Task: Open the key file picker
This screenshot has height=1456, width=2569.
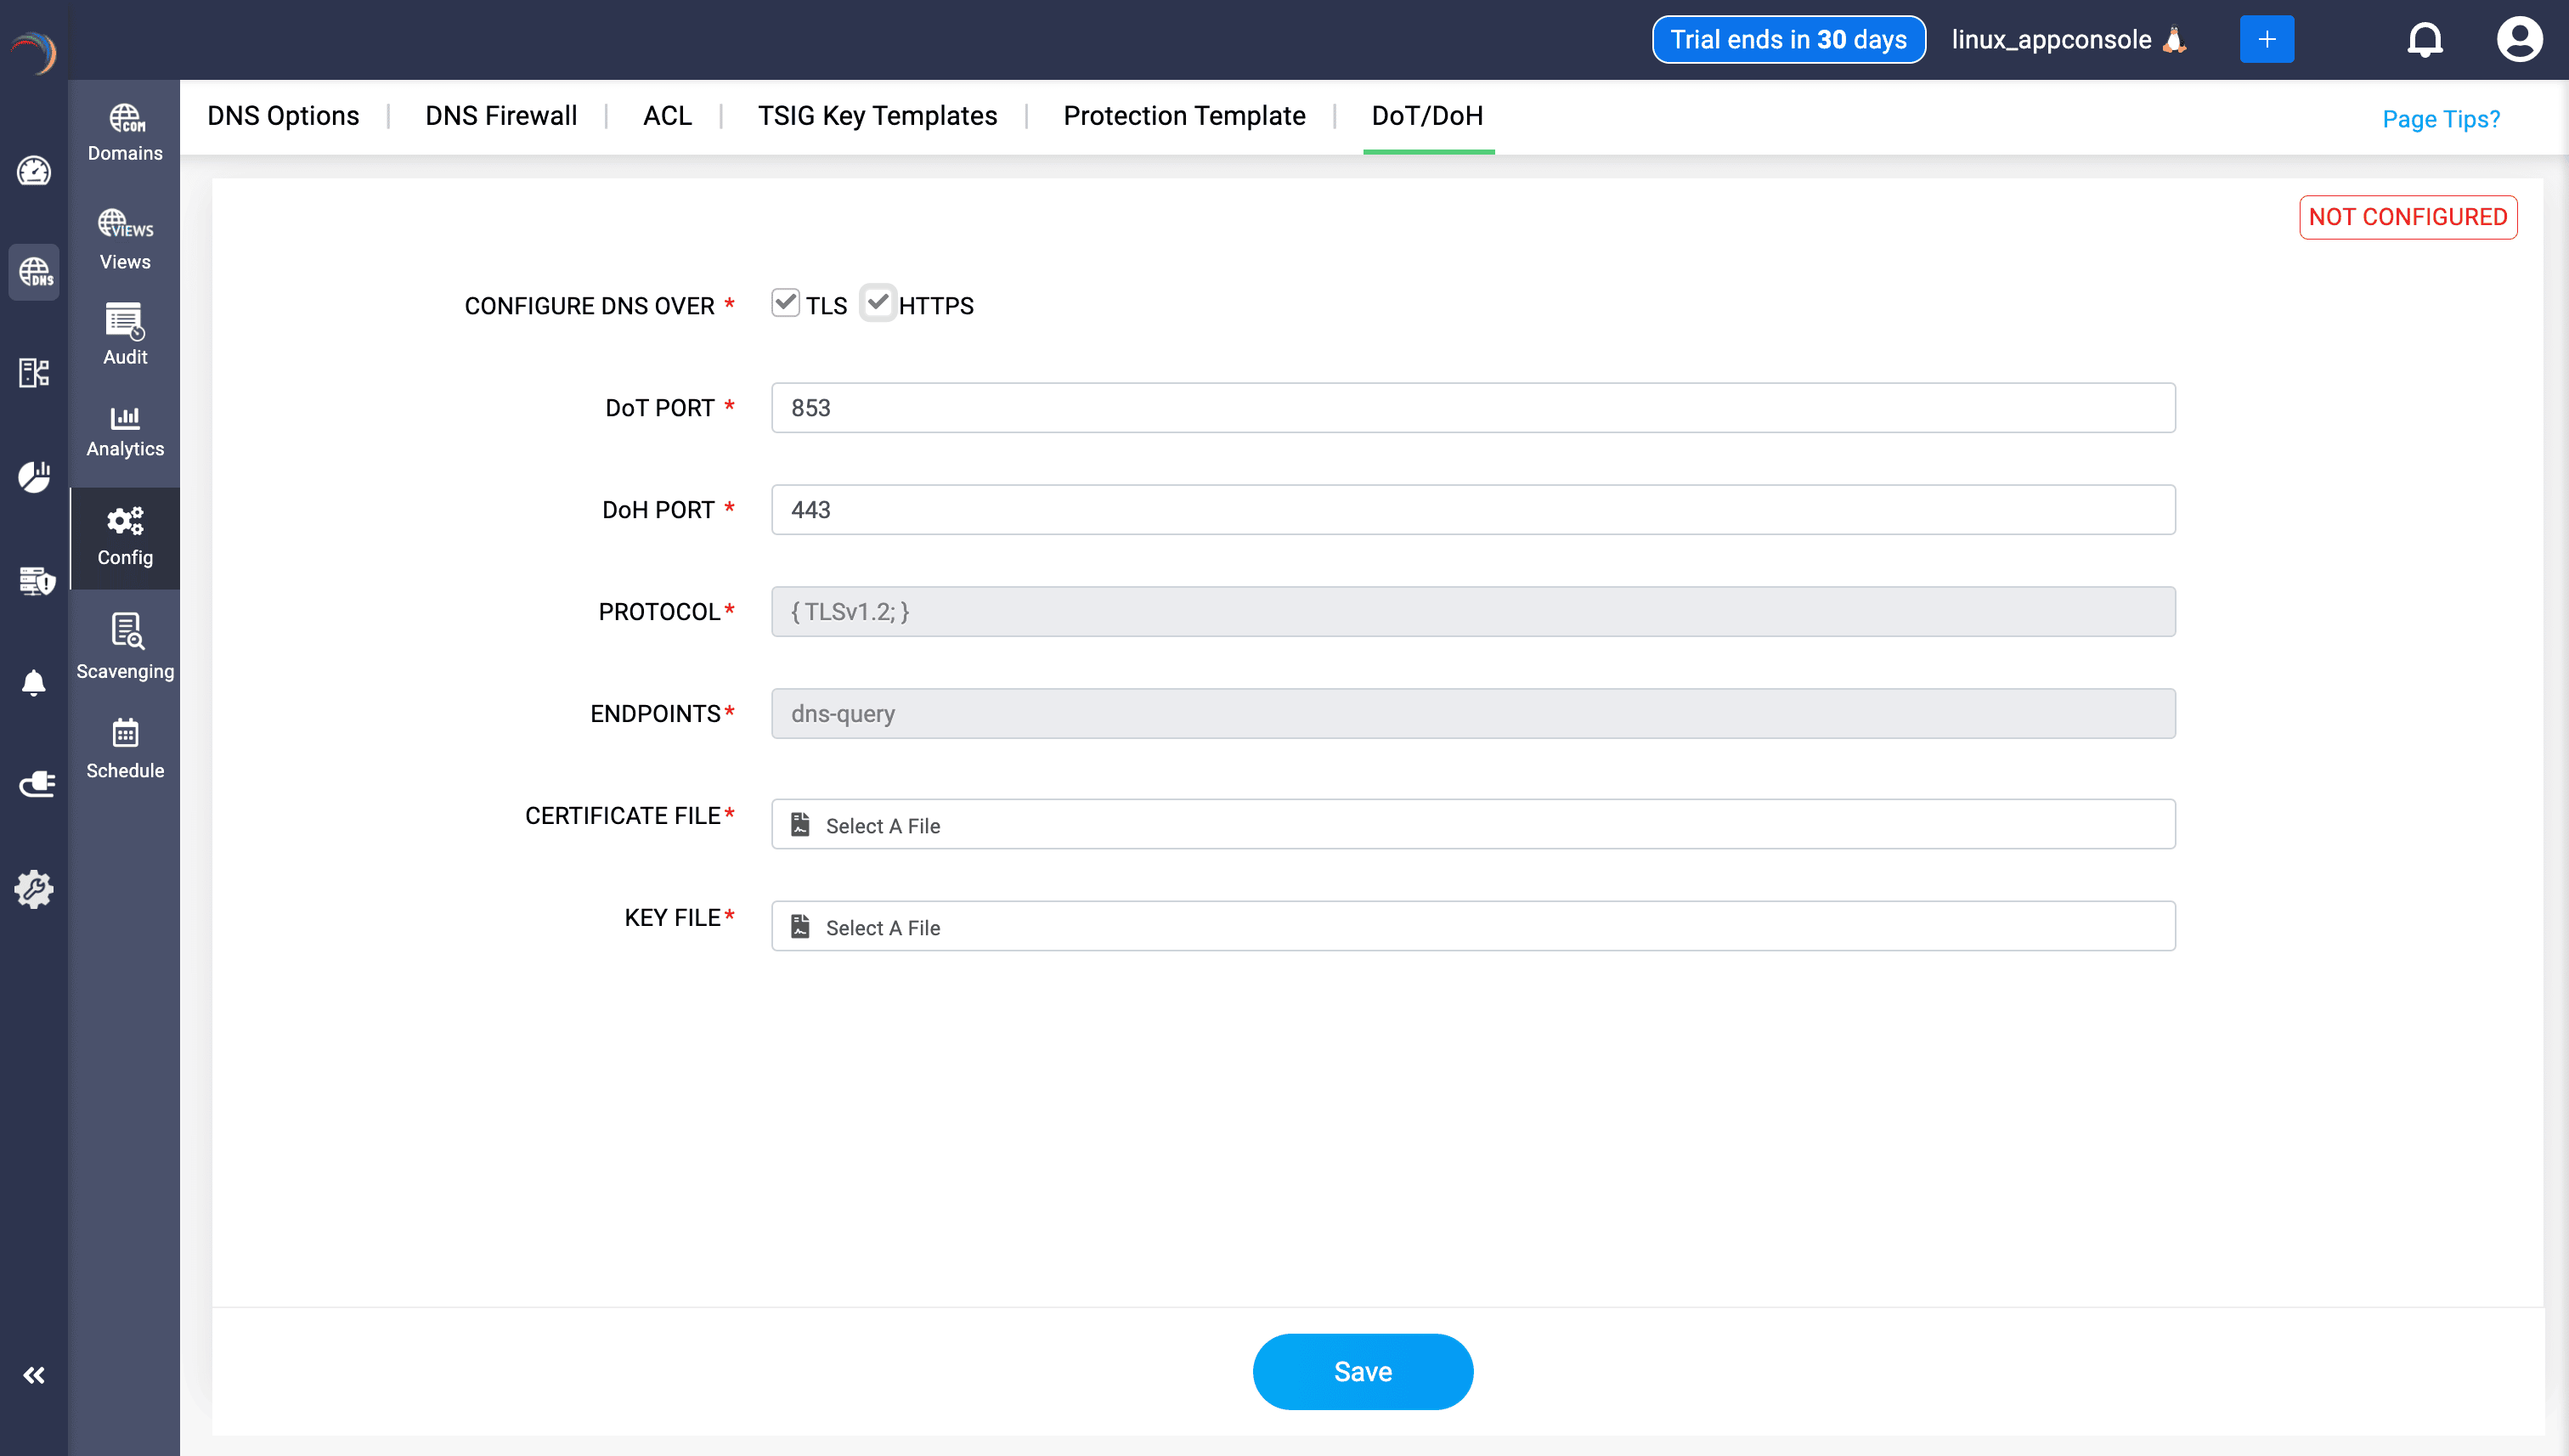Action: click(1471, 926)
